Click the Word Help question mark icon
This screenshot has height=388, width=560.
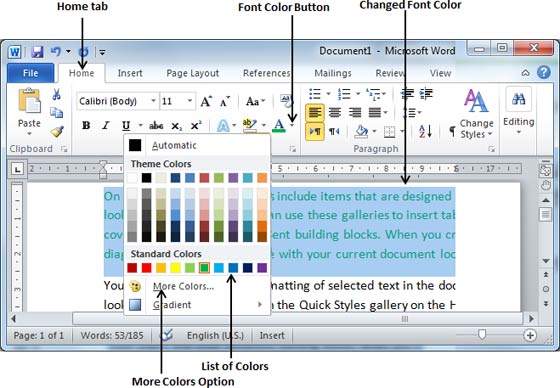click(544, 73)
